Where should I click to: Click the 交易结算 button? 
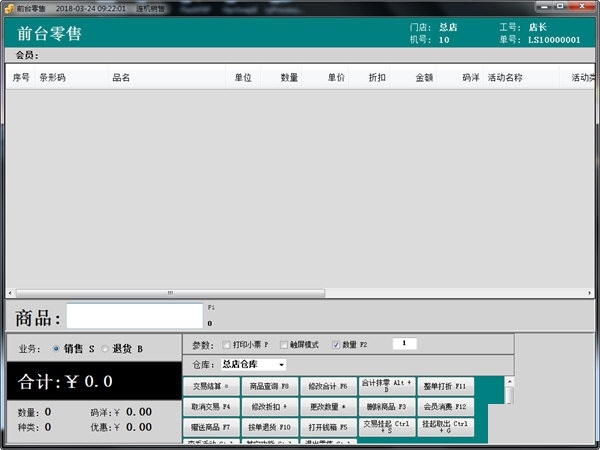coord(211,386)
